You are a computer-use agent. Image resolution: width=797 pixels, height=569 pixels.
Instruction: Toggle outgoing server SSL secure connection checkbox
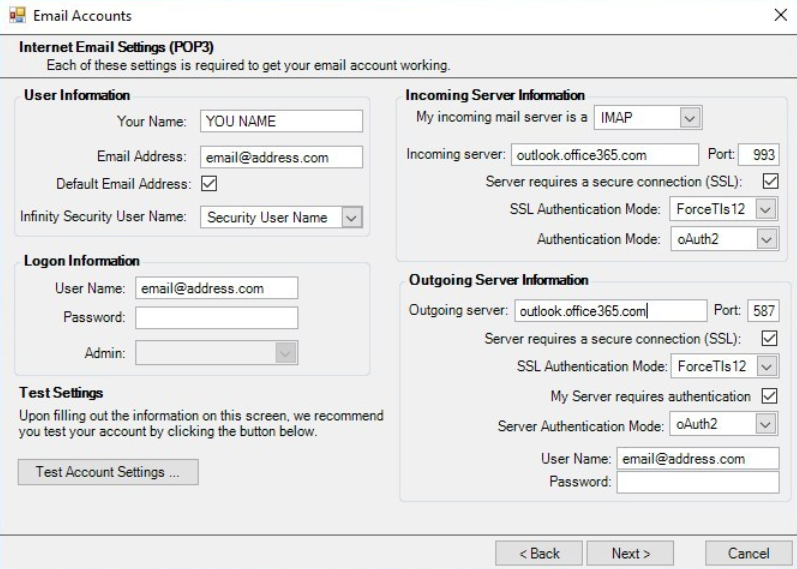(x=770, y=339)
